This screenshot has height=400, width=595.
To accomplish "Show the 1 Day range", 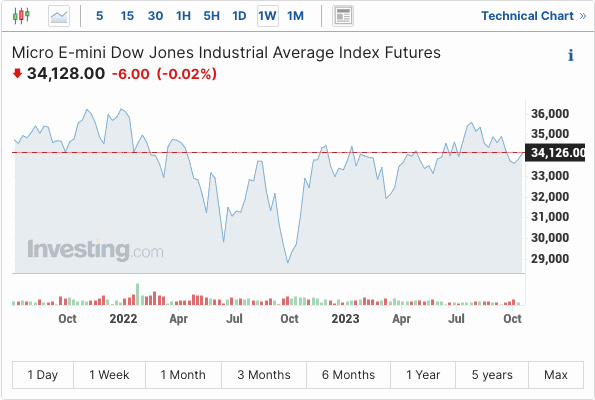I will coord(43,375).
